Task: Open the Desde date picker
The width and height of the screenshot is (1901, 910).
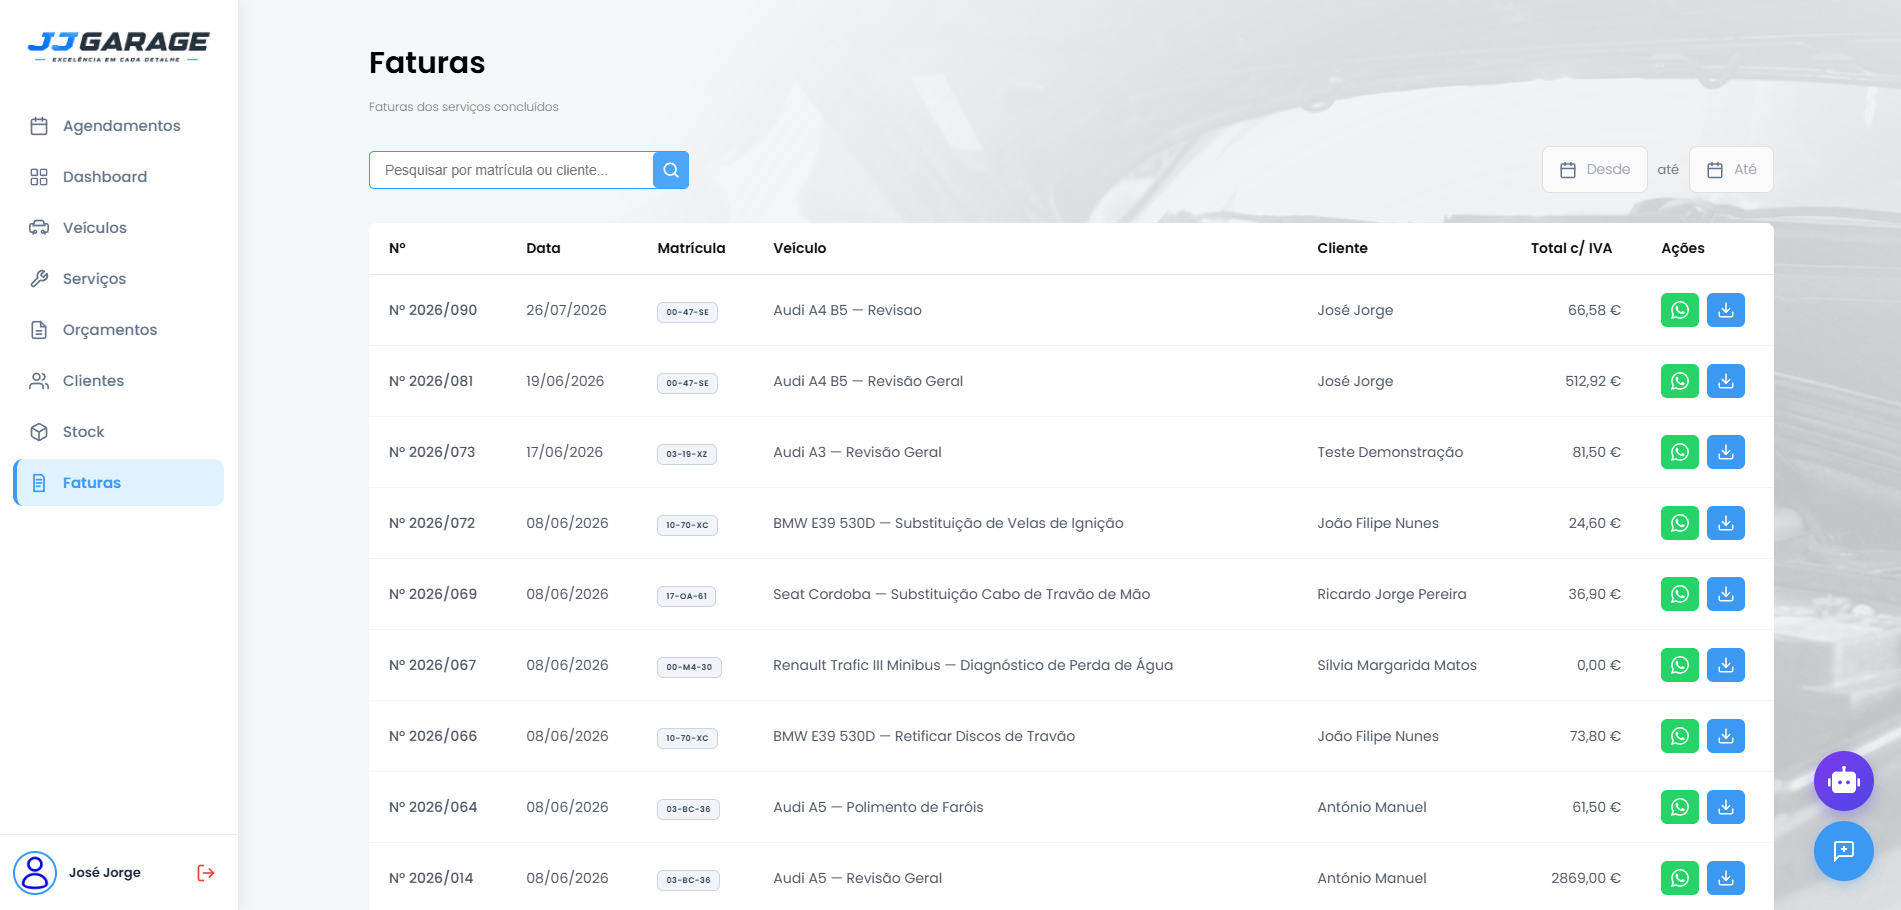Action: (x=1595, y=170)
